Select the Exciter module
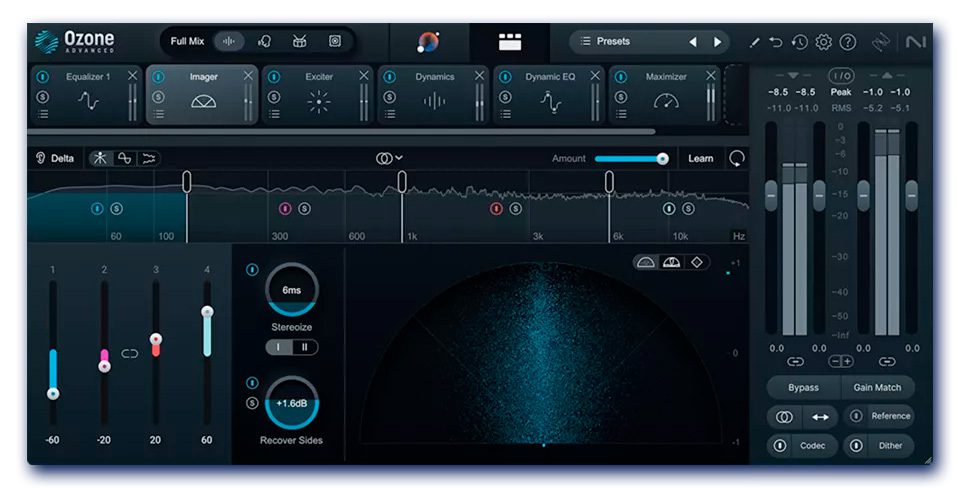 tap(318, 96)
